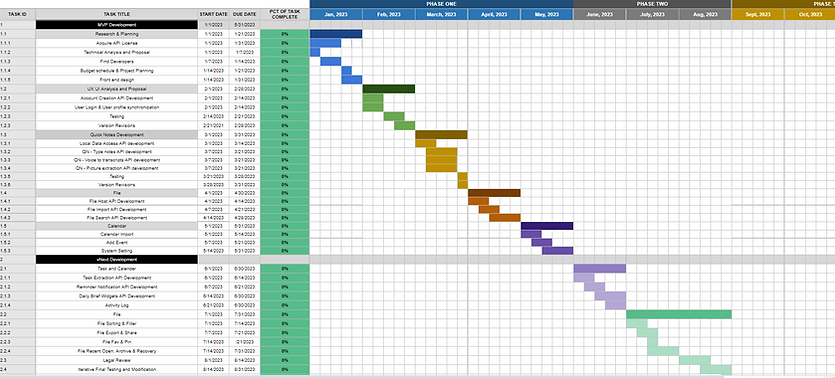Screen dimensions: 835x378
Task: Click QN - Picture extraction API development
Action: click(x=117, y=168)
